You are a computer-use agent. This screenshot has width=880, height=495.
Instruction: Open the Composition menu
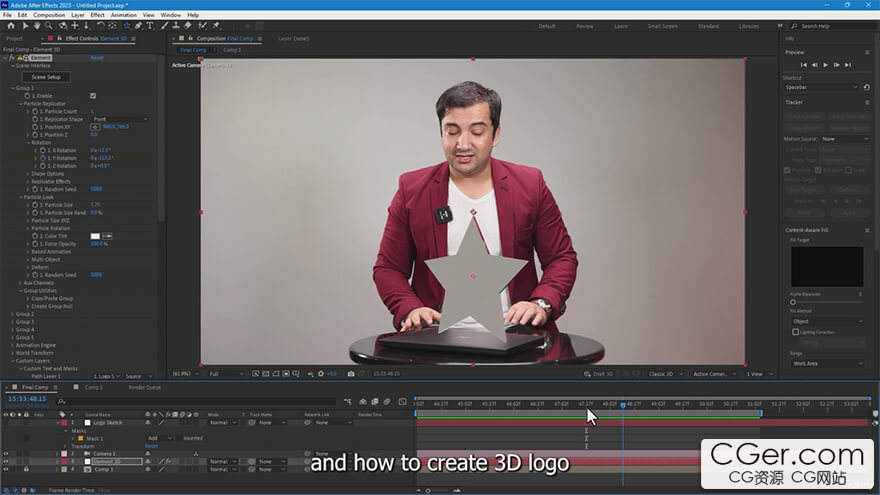coord(49,15)
